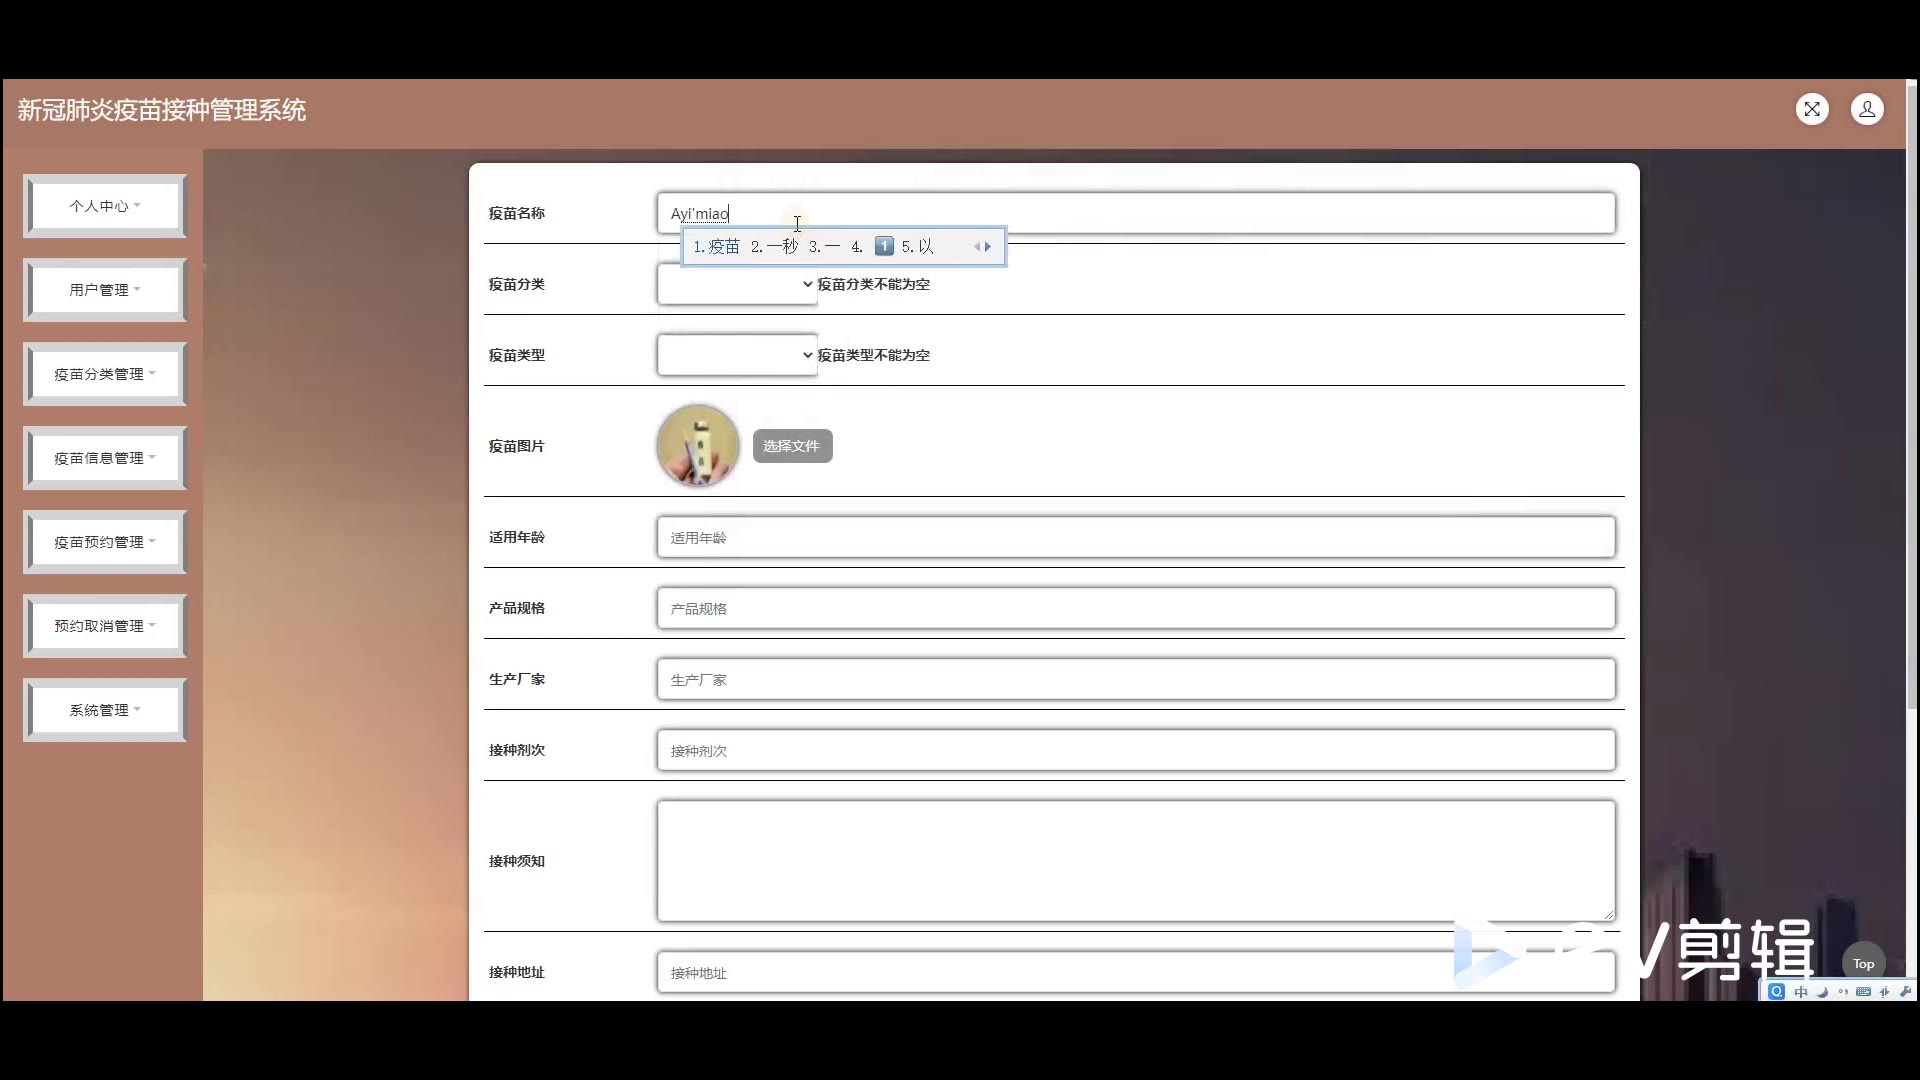The height and width of the screenshot is (1080, 1920).
Task: Toggle the IME half-moon full/half-width icon
Action: click(1822, 992)
